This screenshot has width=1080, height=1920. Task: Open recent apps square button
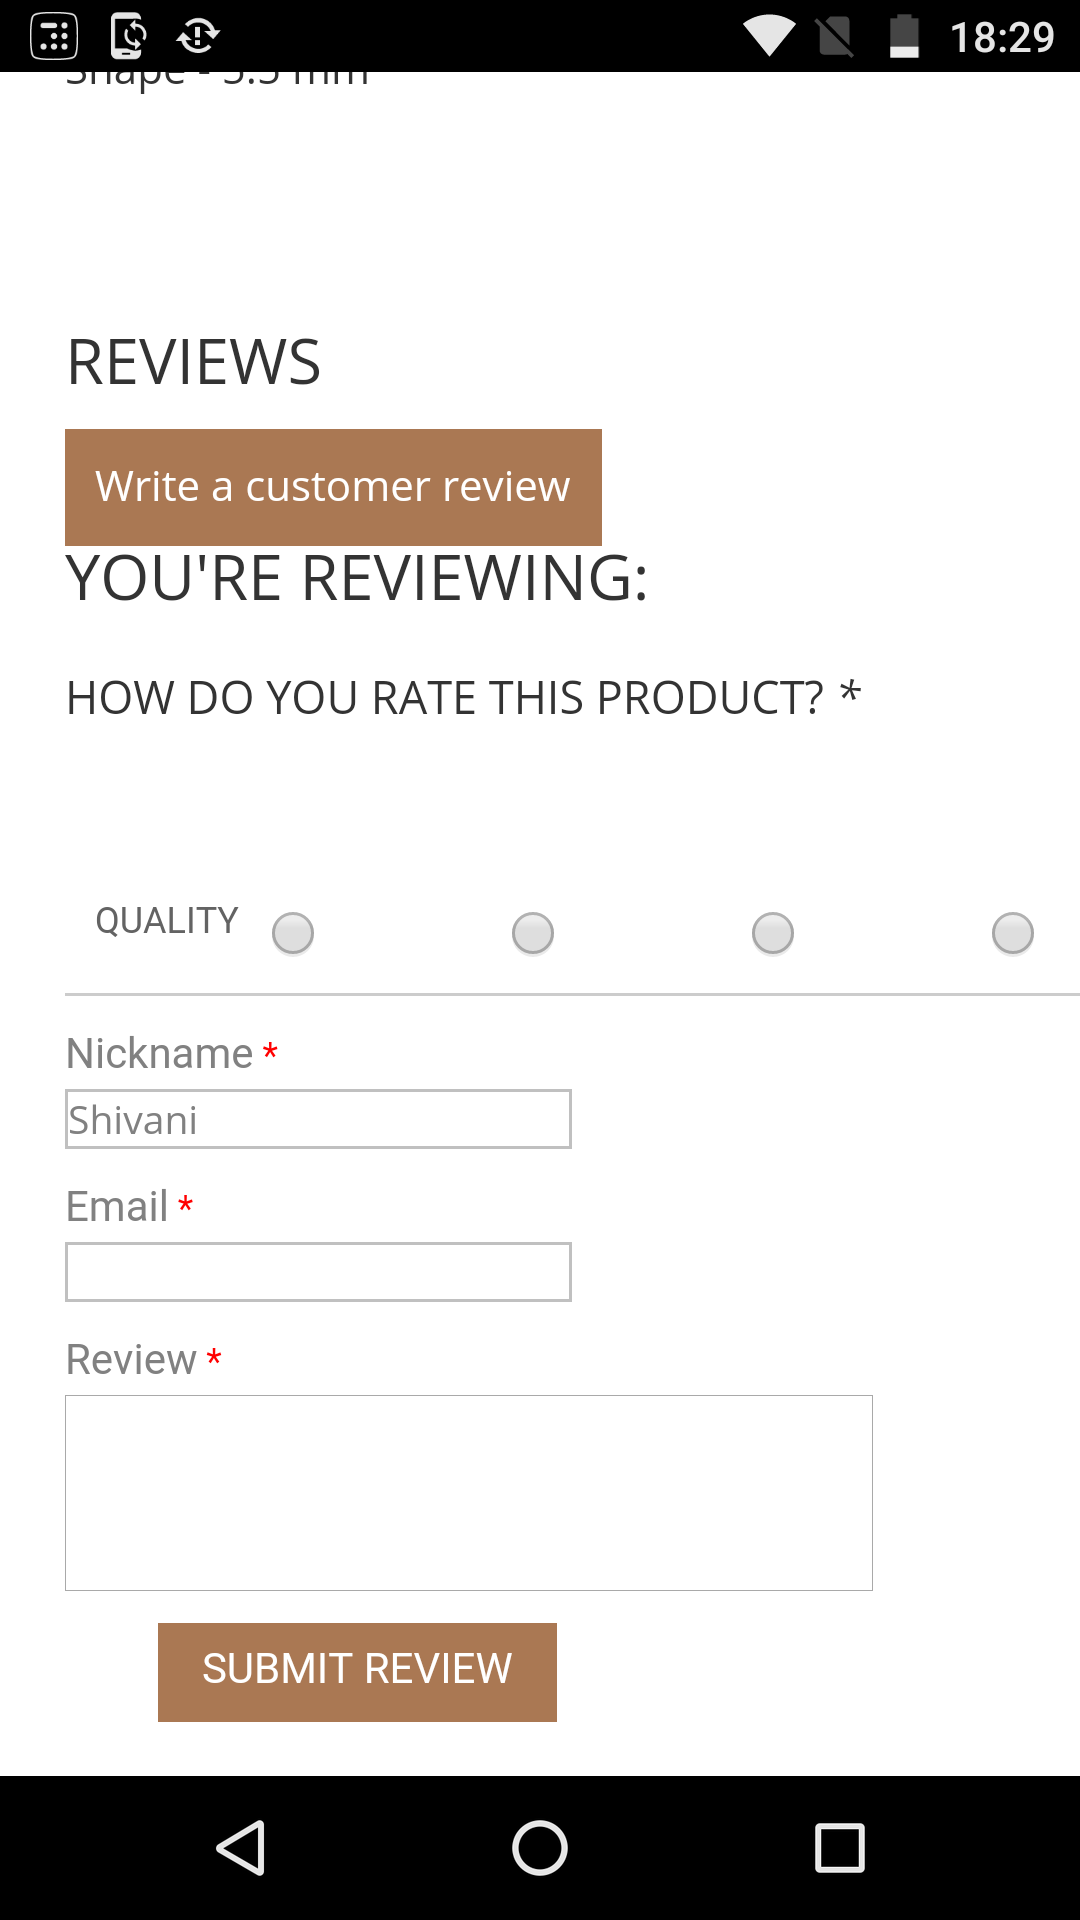pyautogui.click(x=839, y=1847)
